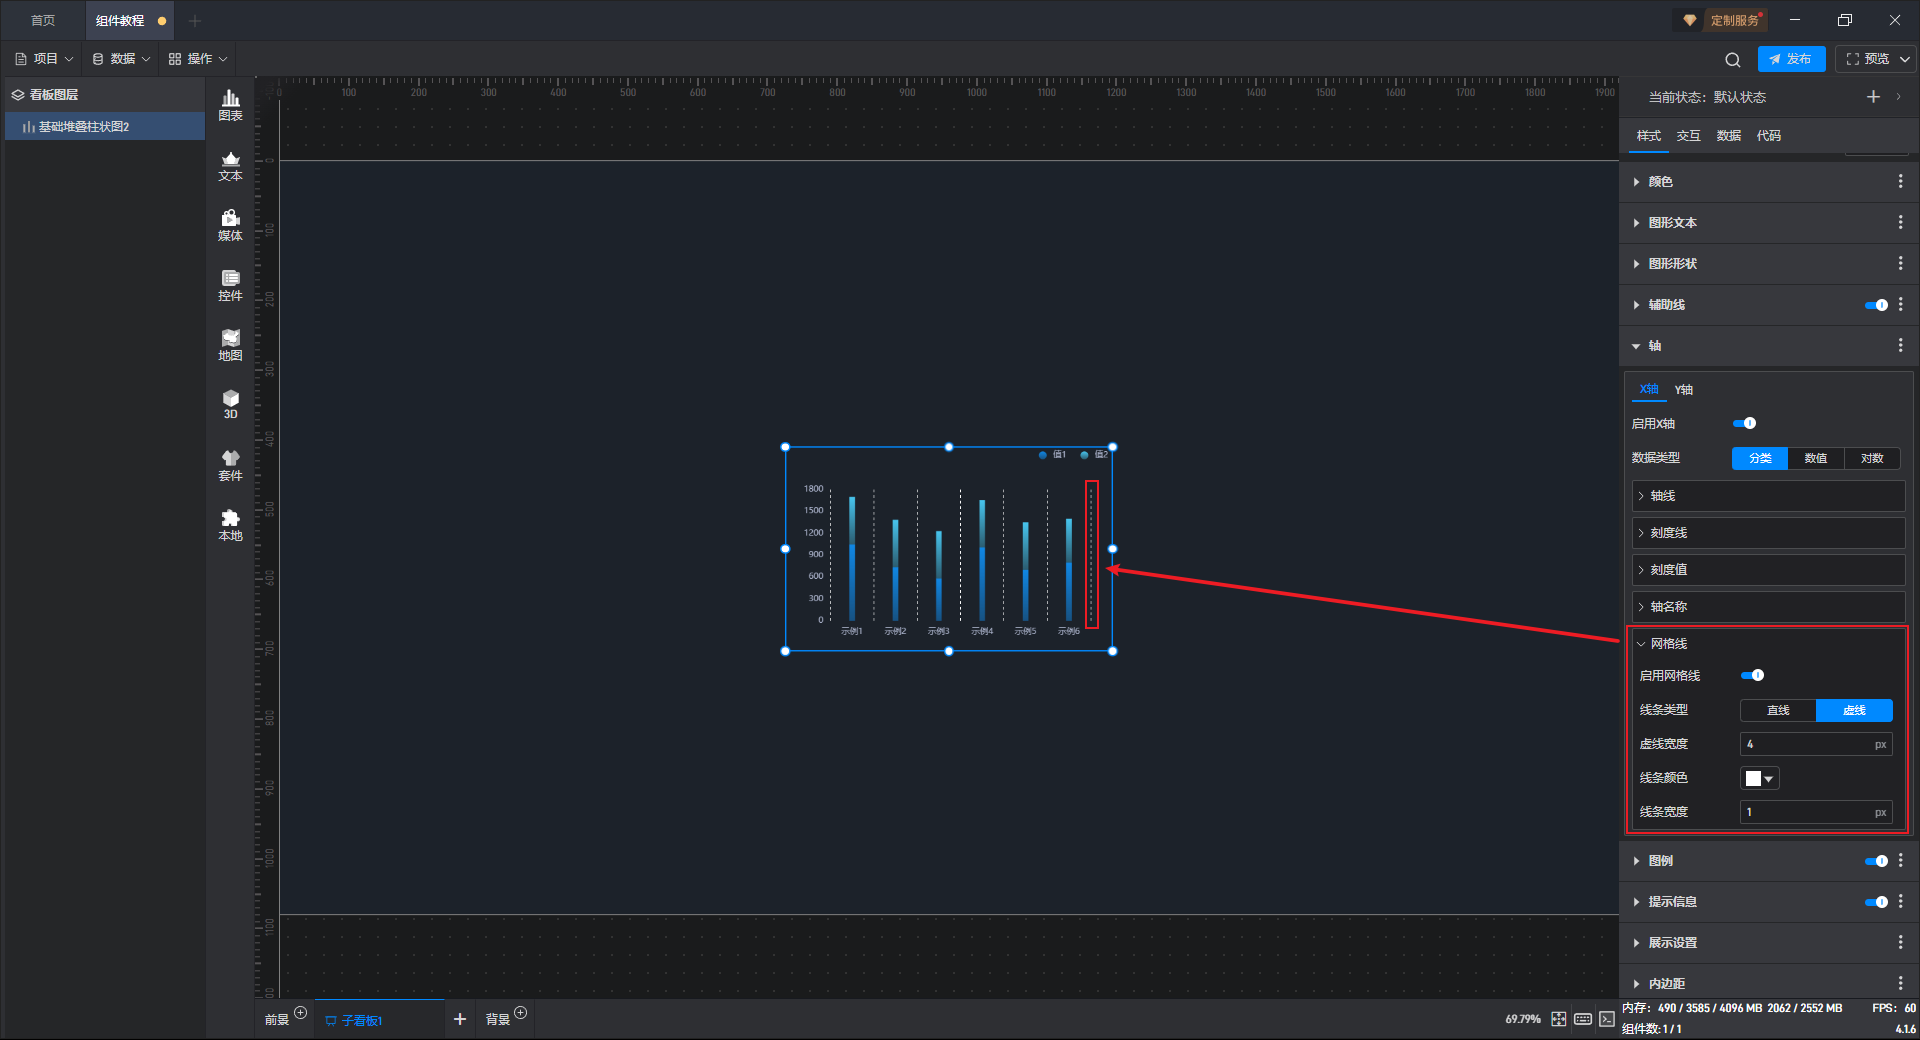Expand the 轴线 subsection
Viewport: 1920px width, 1040px height.
(1768, 496)
